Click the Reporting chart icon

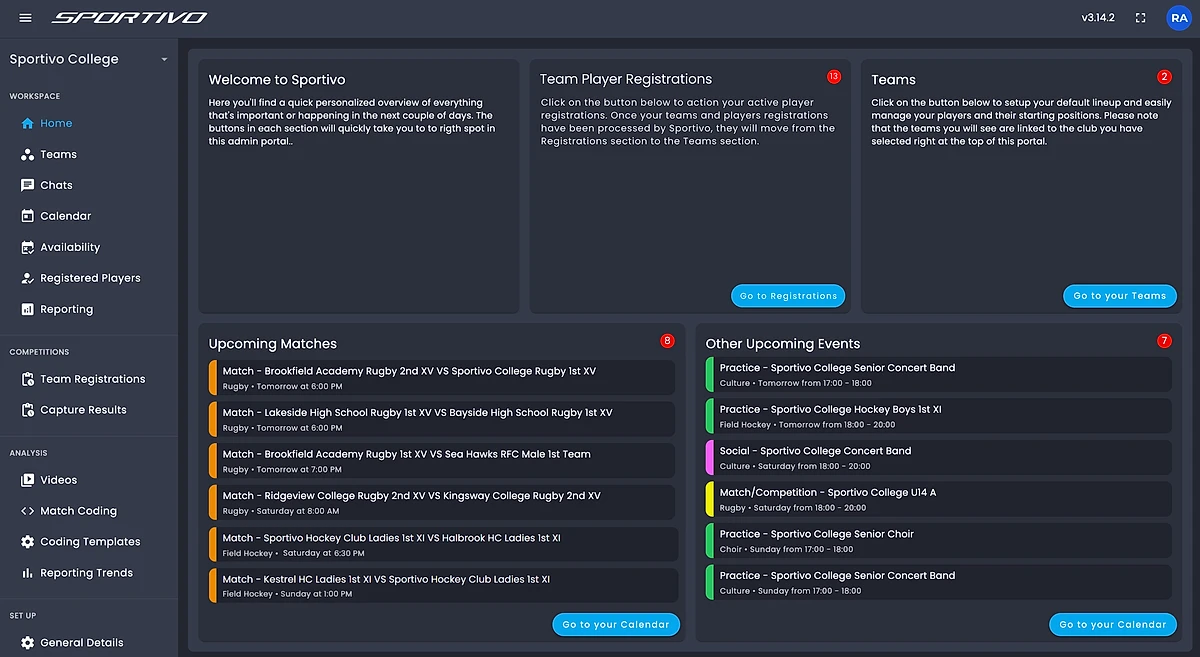click(28, 309)
